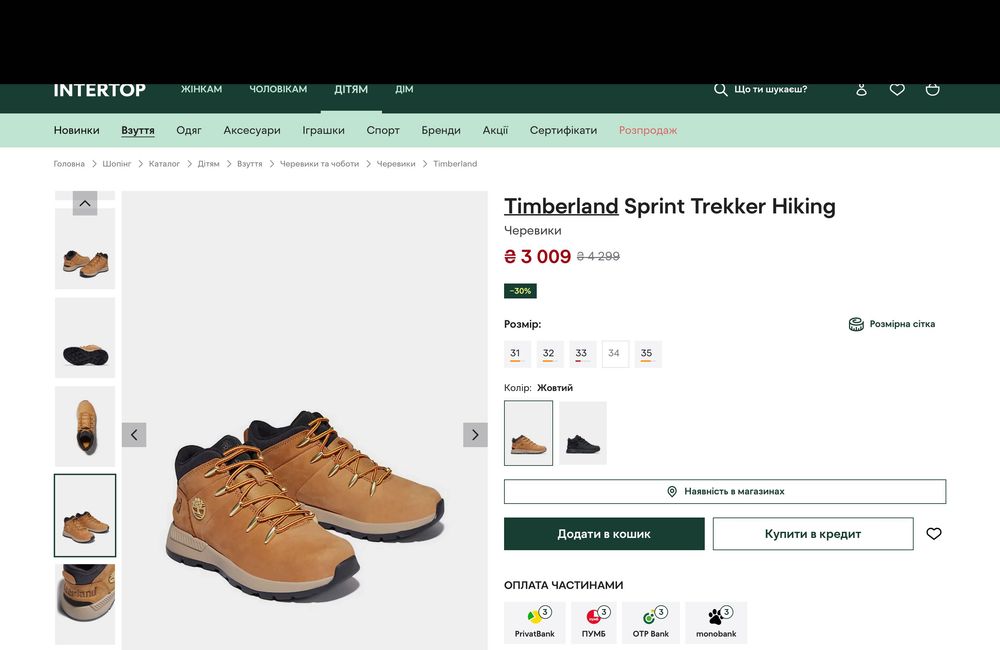Show previous product image arrow

click(x=134, y=434)
